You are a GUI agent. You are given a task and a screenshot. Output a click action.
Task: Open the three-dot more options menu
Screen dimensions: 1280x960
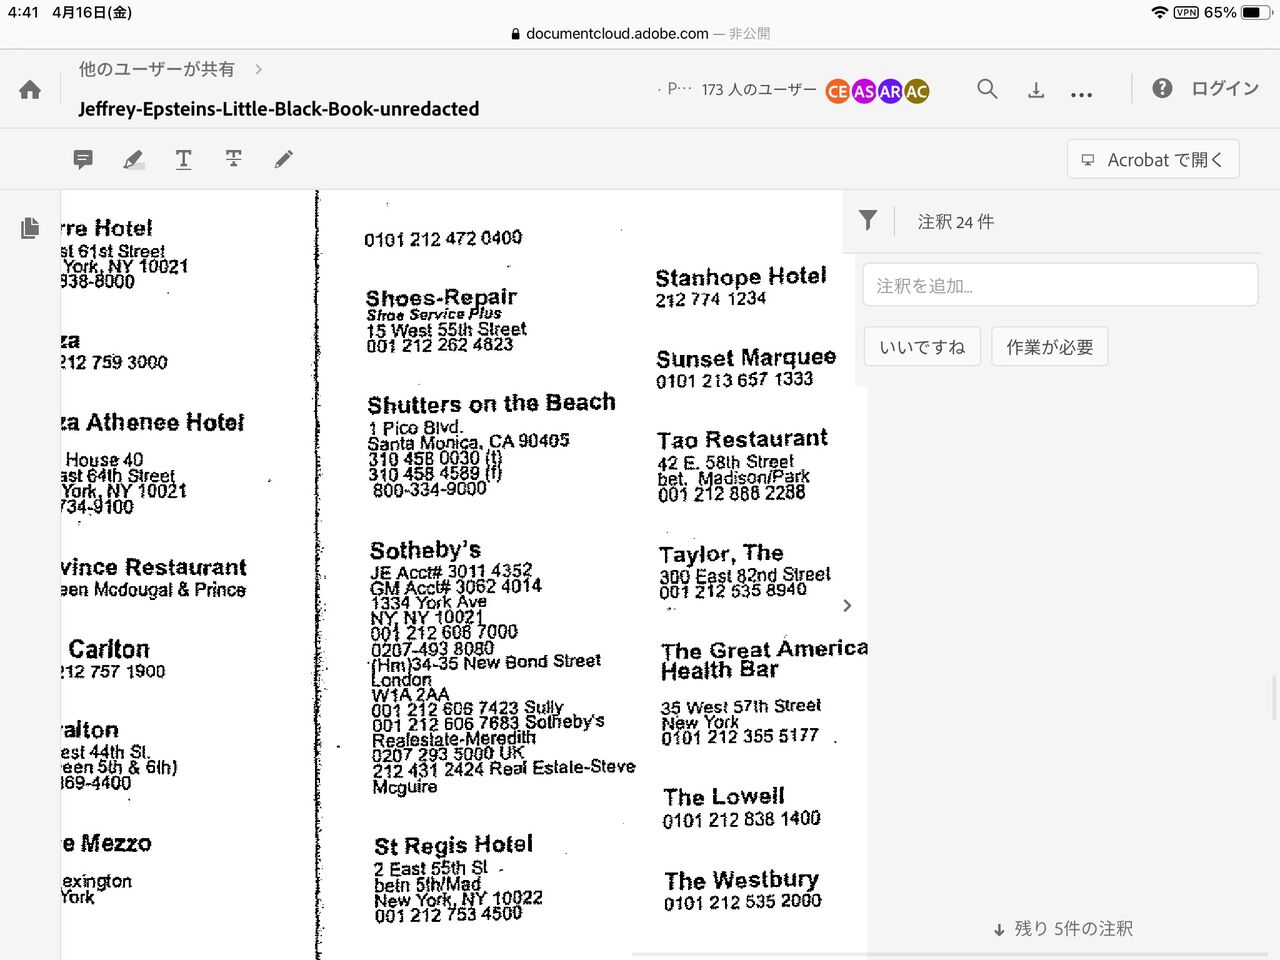tap(1081, 93)
